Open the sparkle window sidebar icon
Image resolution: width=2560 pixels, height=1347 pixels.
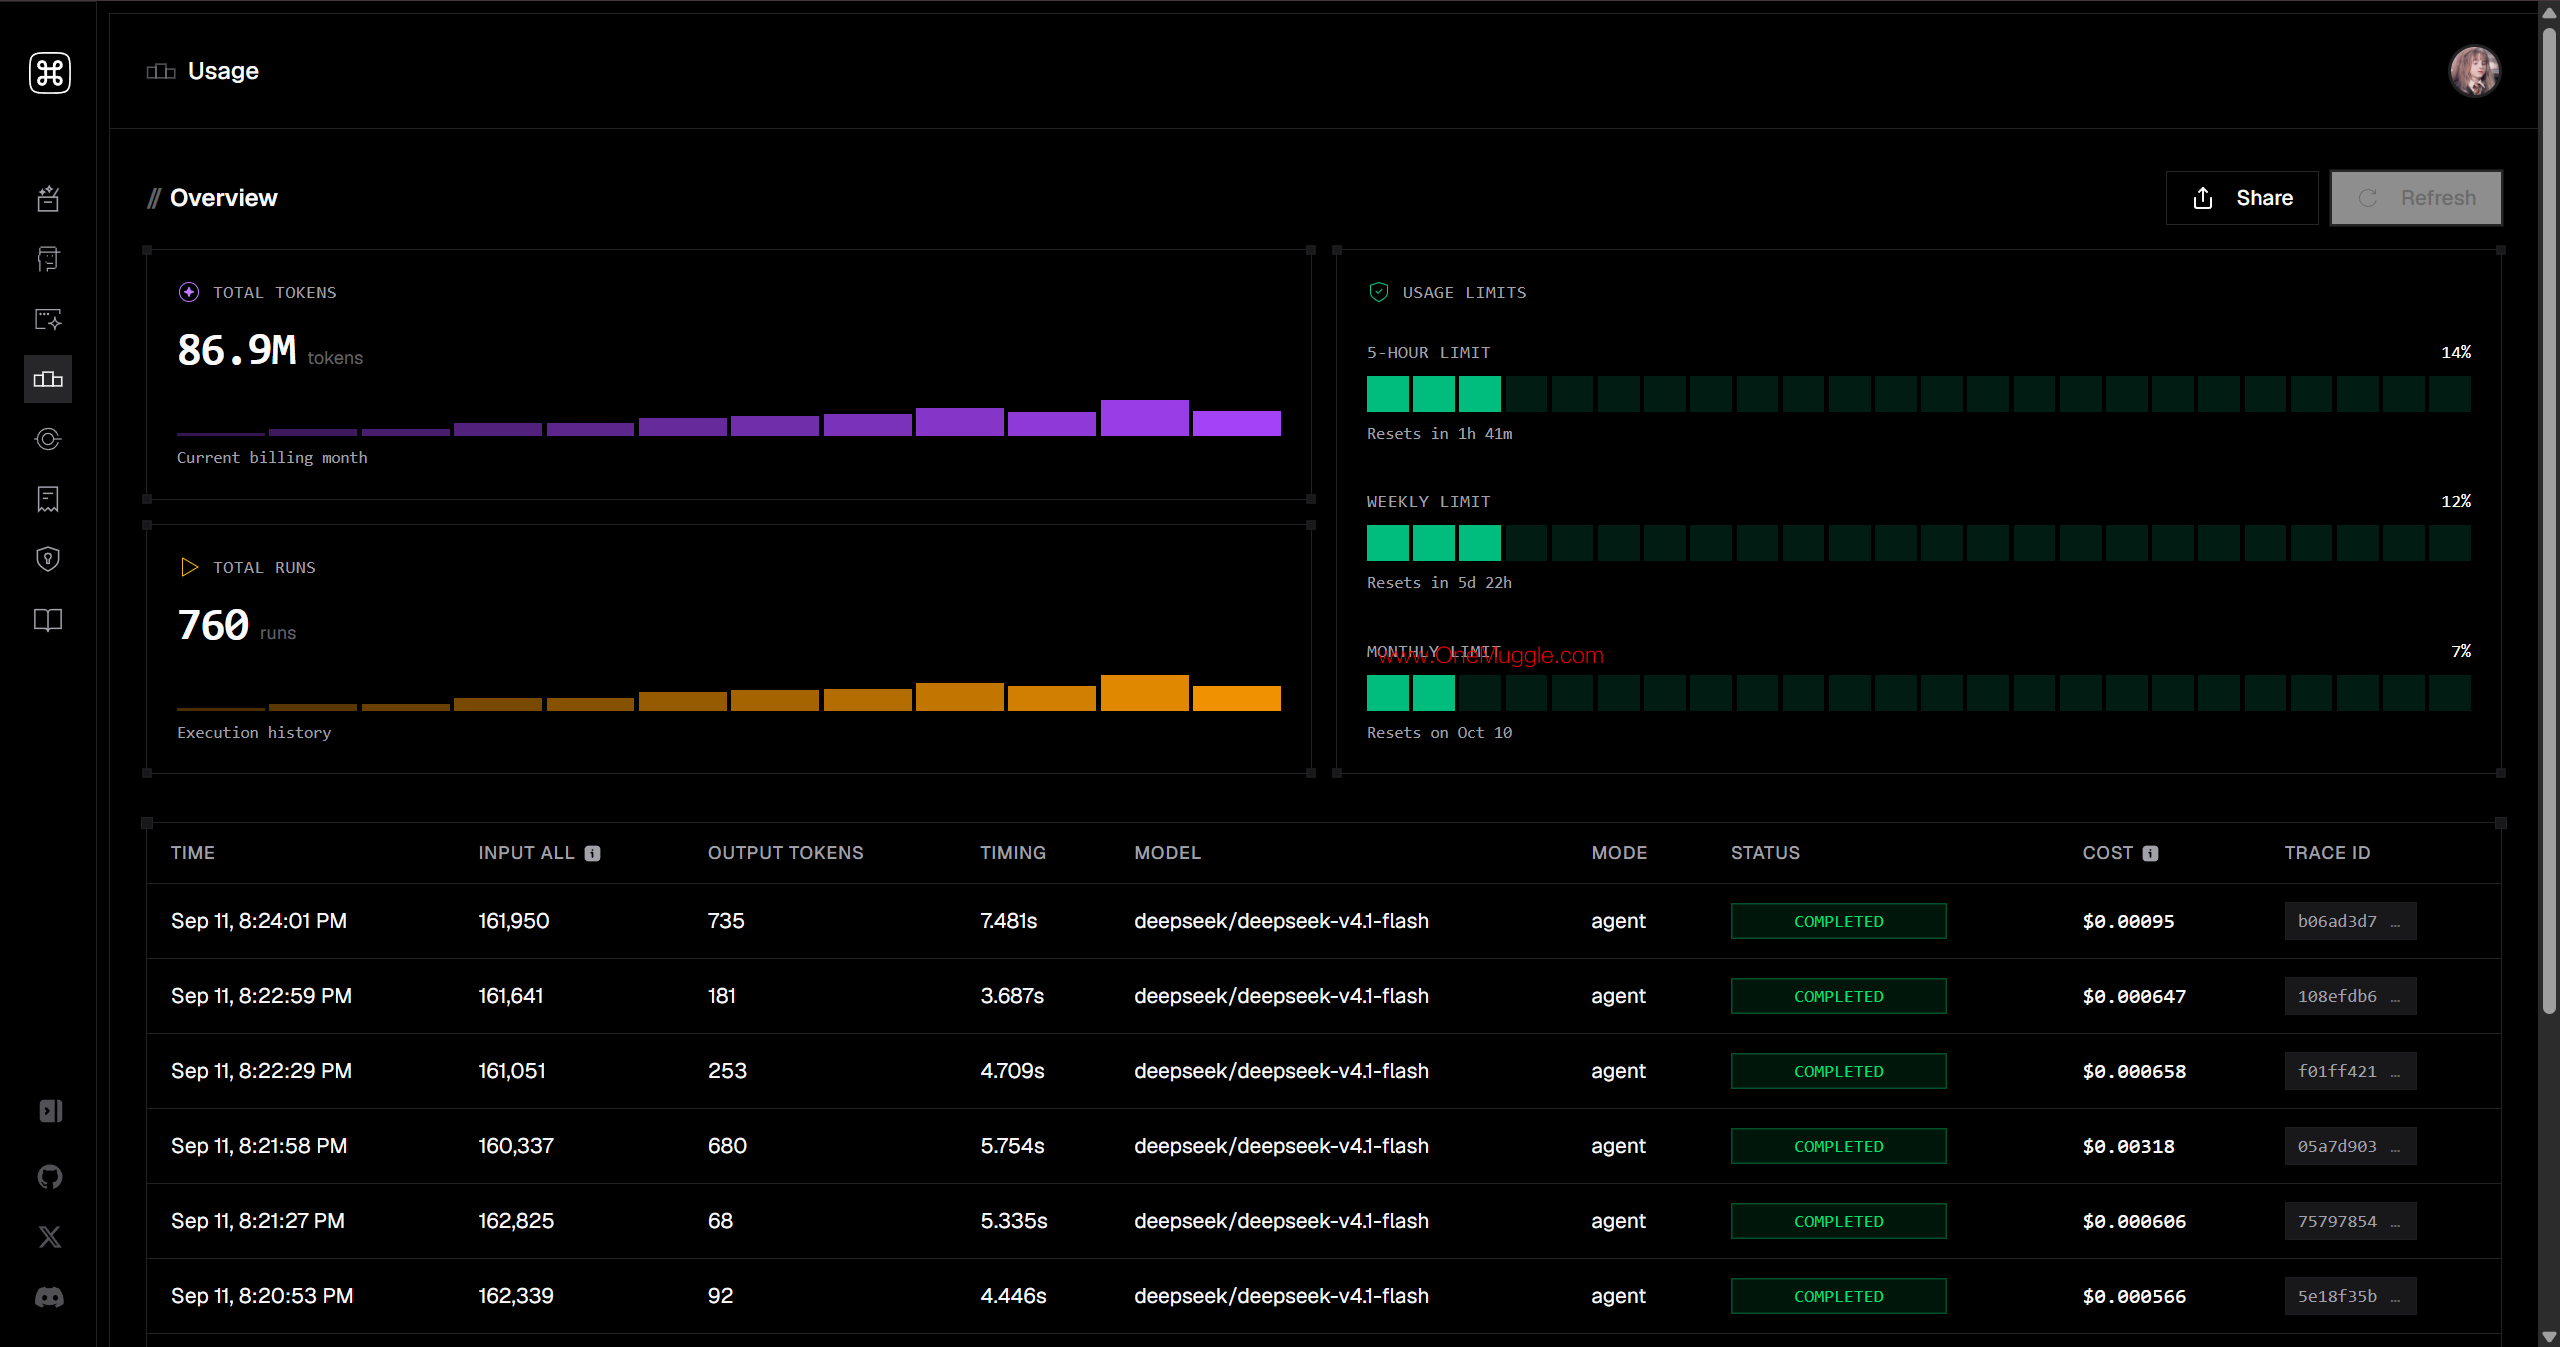[48, 319]
